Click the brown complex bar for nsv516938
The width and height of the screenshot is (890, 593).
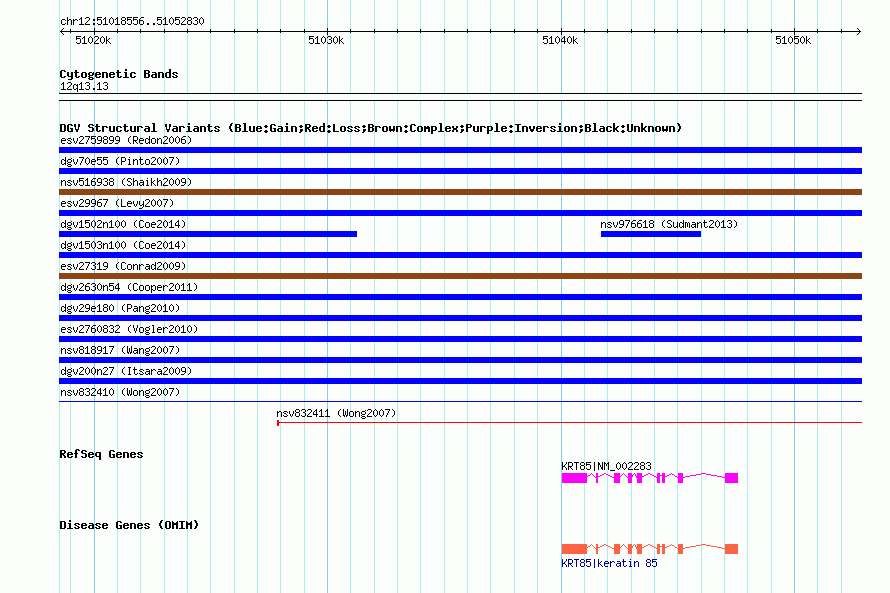(x=460, y=192)
